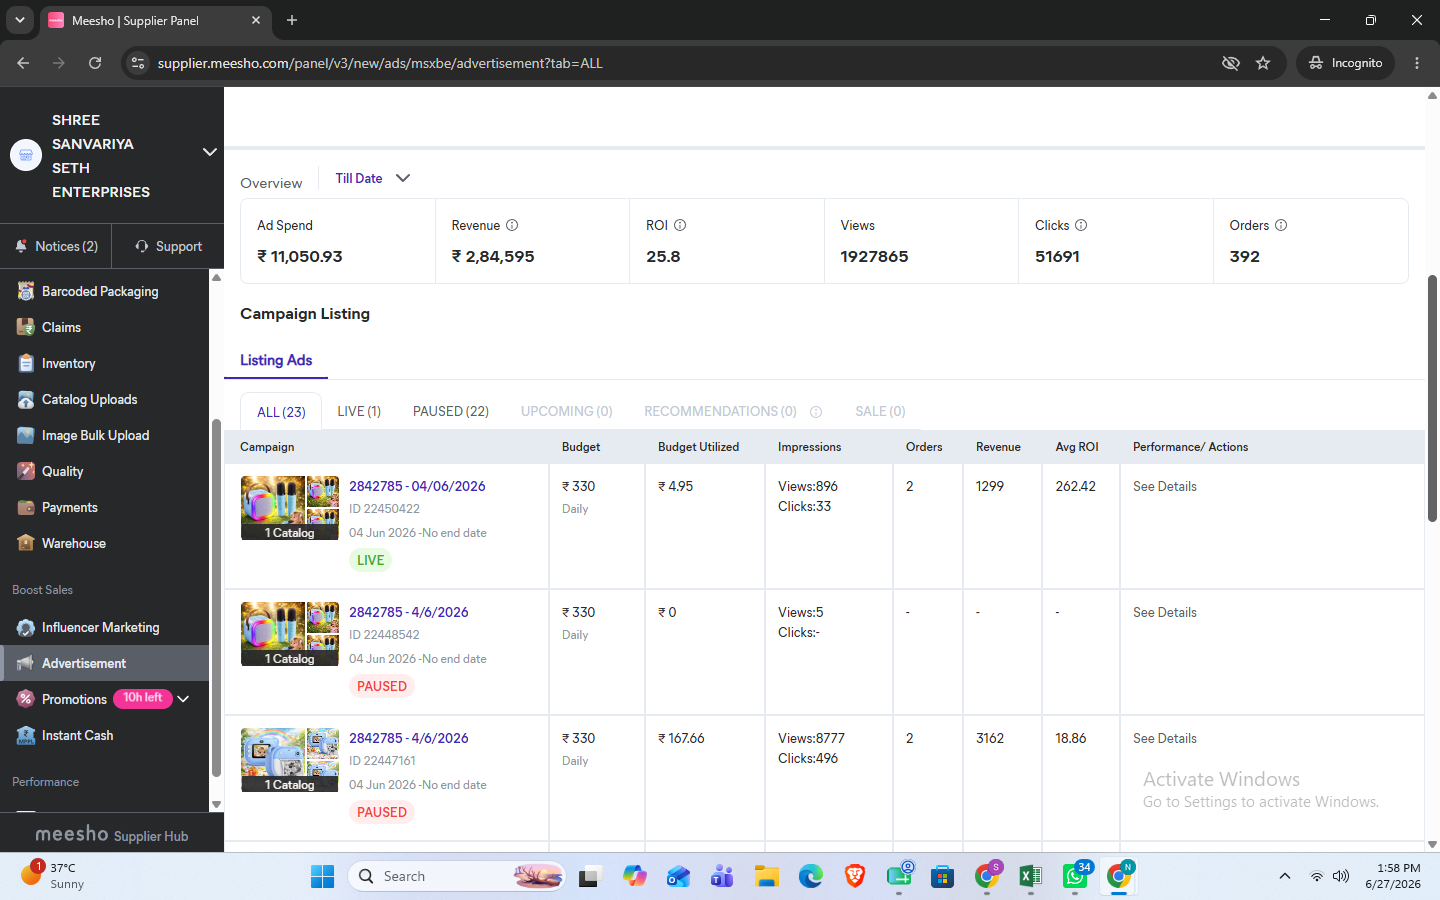
Task: Open Chrome three-dot menu
Action: tap(1417, 63)
